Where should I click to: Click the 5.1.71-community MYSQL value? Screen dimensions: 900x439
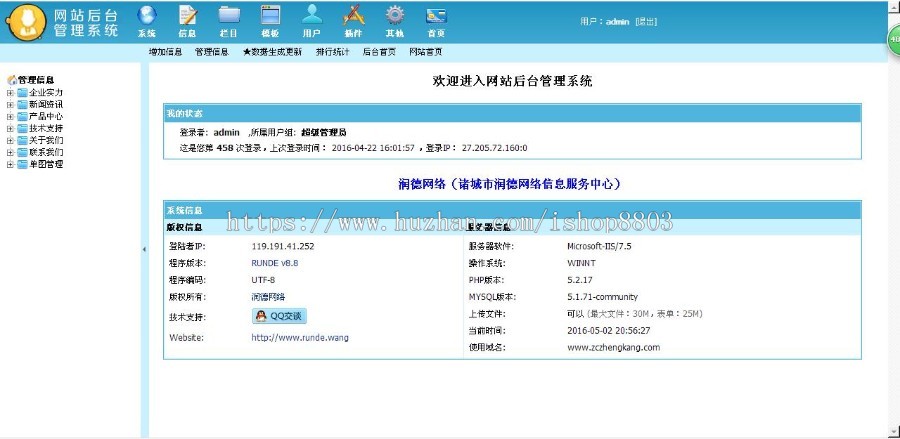[x=602, y=297]
